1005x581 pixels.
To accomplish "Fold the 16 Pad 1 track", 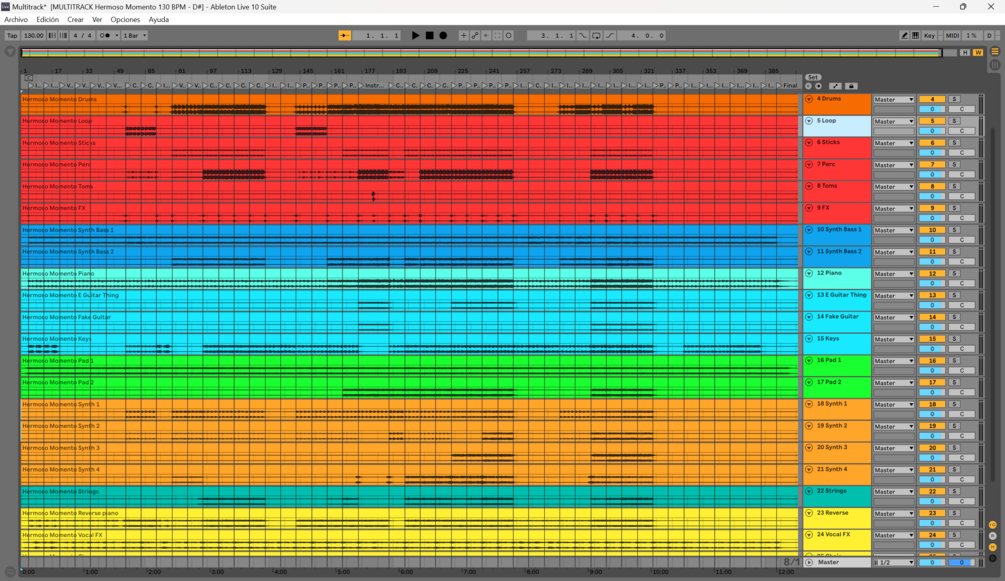I will [809, 360].
